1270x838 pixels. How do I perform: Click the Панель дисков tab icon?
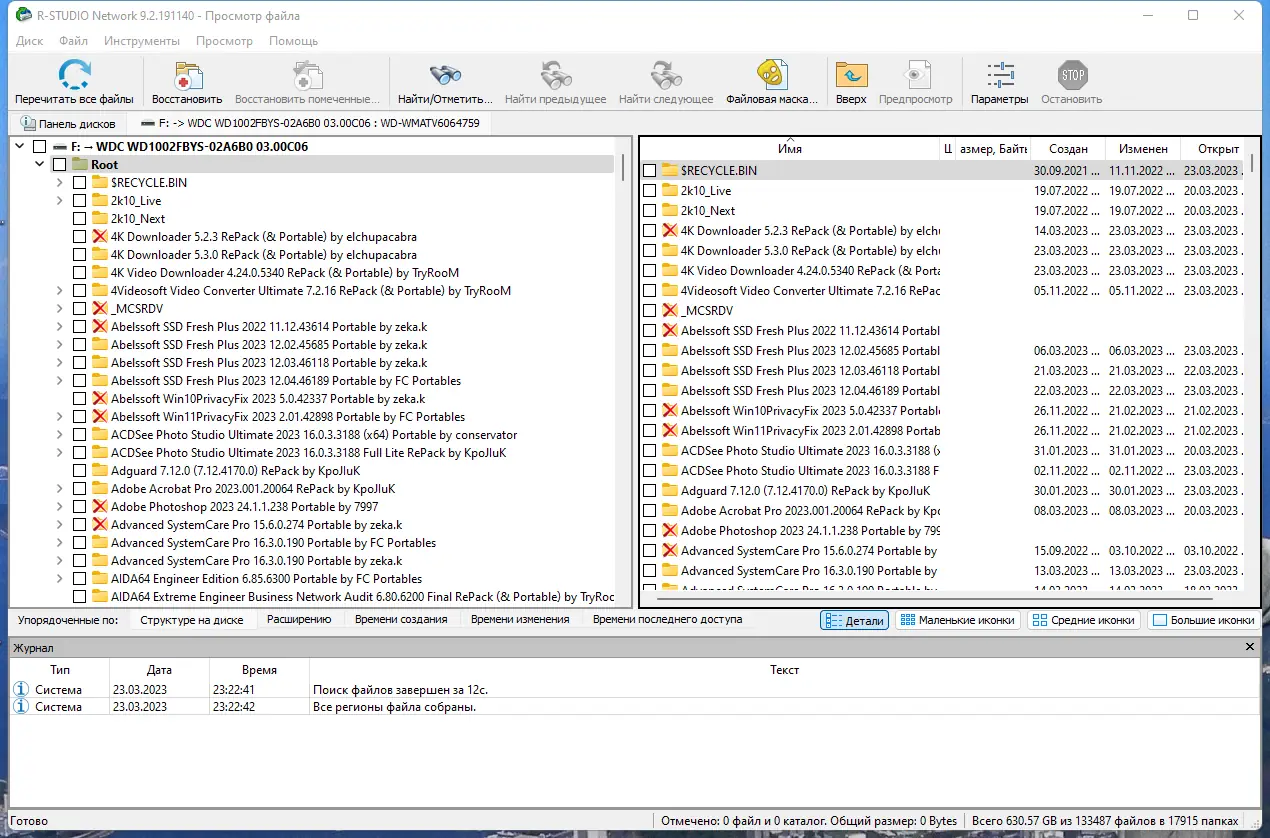28,124
